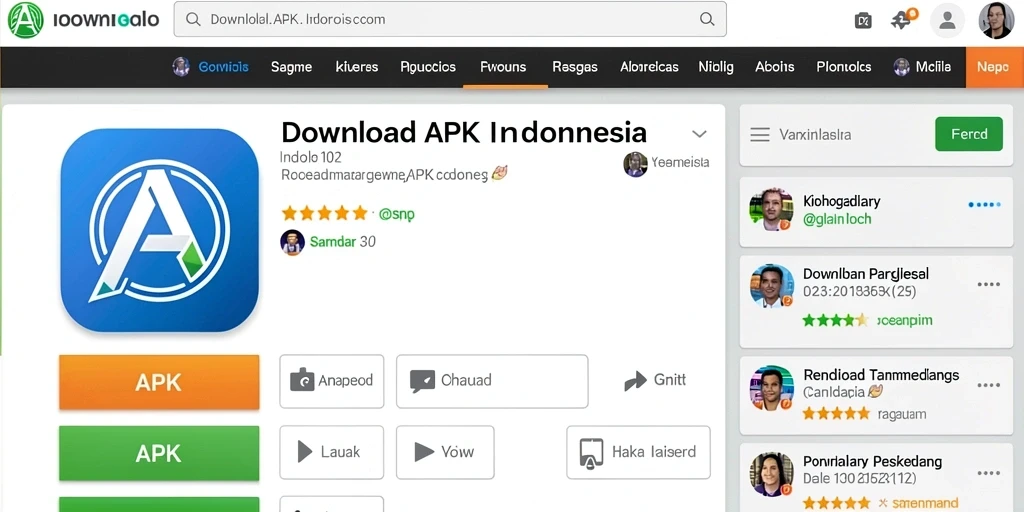Click the green Fercd button
The height and width of the screenshot is (512, 1024).
click(968, 134)
